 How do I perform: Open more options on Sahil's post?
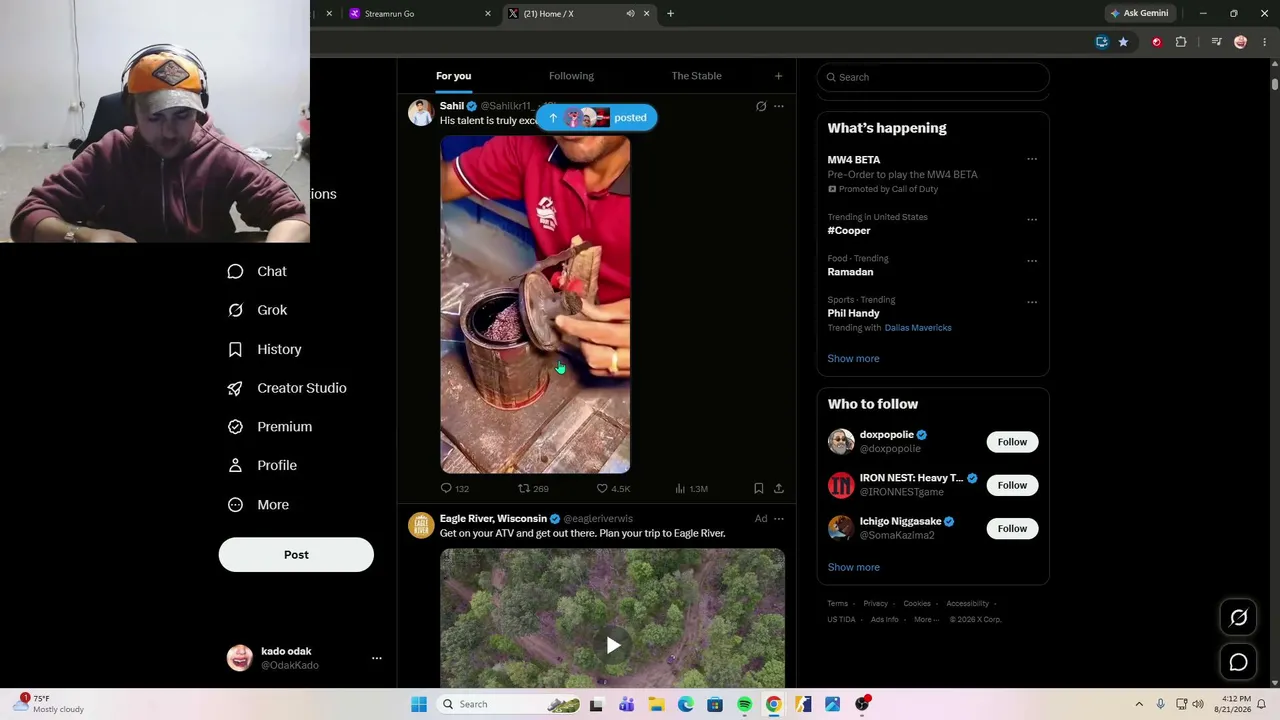pos(779,106)
